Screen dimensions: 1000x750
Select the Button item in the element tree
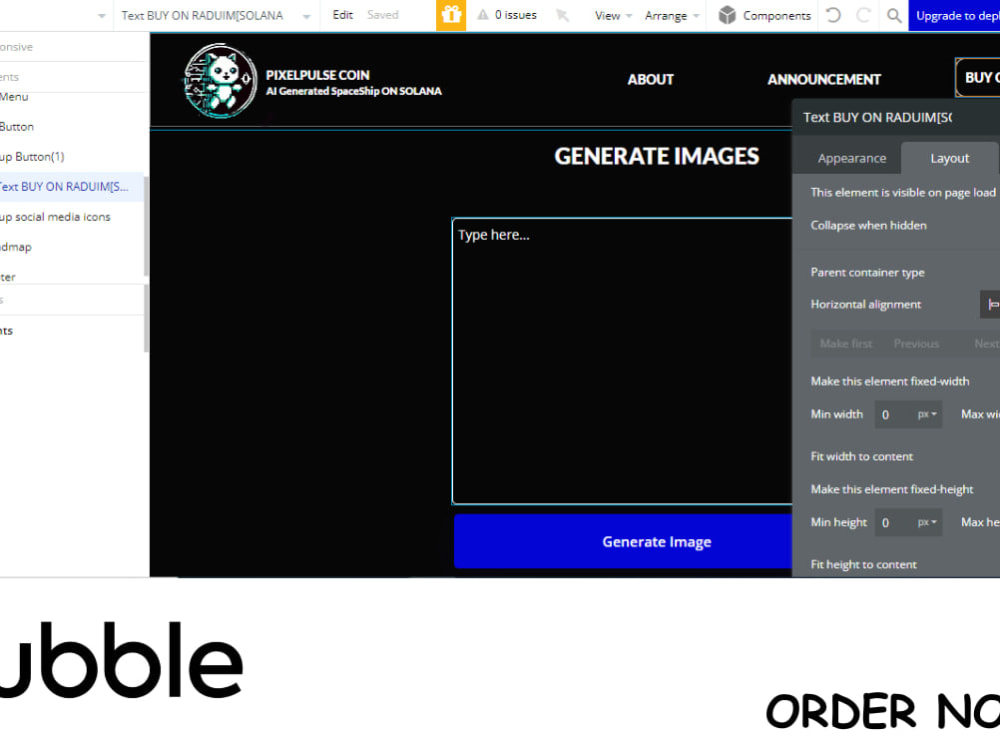point(17,127)
